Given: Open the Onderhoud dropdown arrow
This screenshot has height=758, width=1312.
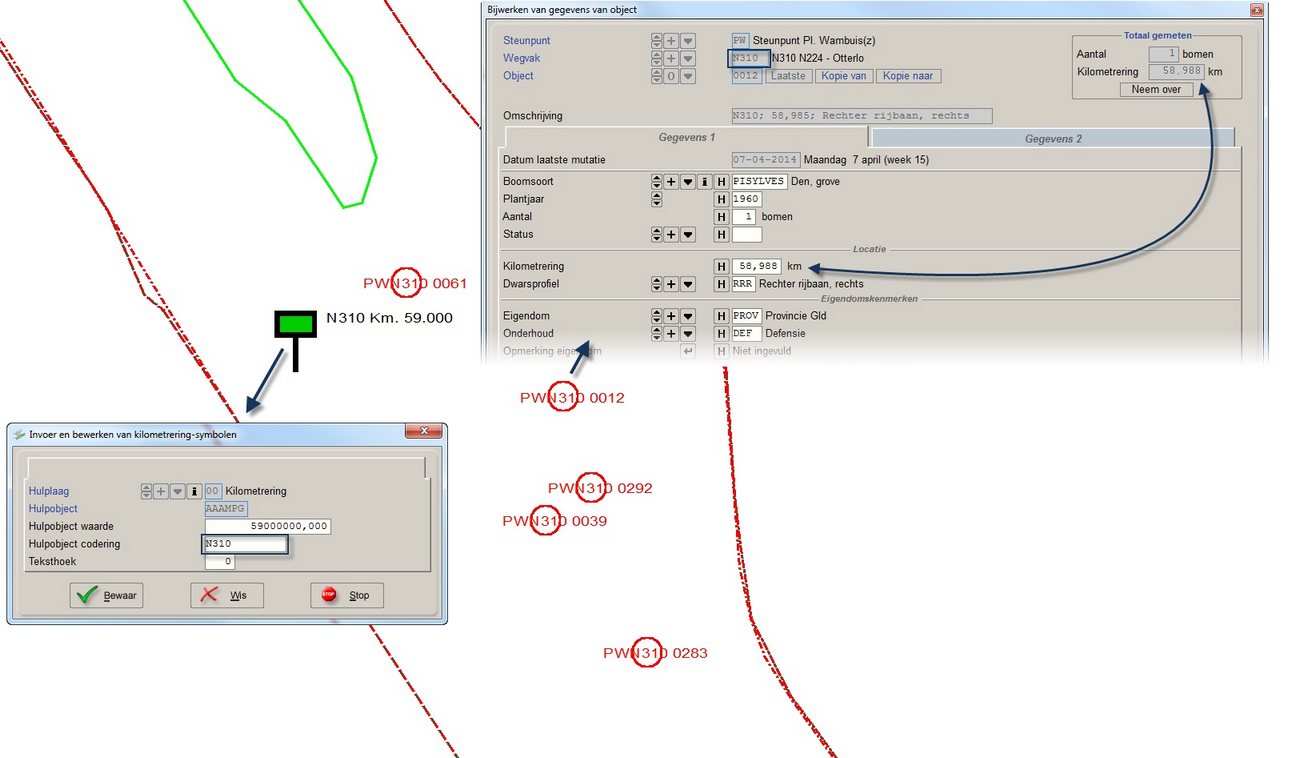Looking at the screenshot, I should click(x=688, y=333).
